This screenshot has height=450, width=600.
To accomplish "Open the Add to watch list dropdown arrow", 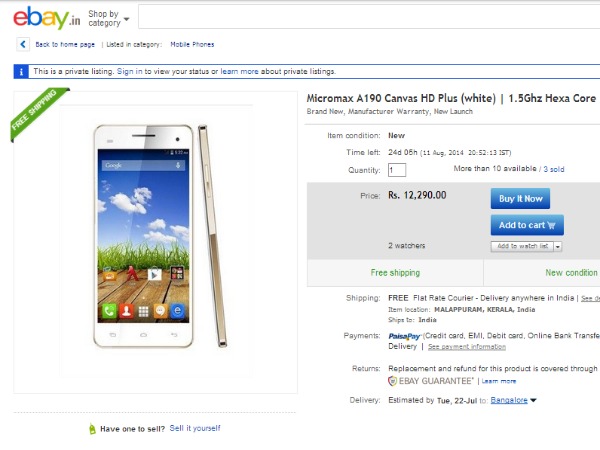I will click(x=557, y=246).
